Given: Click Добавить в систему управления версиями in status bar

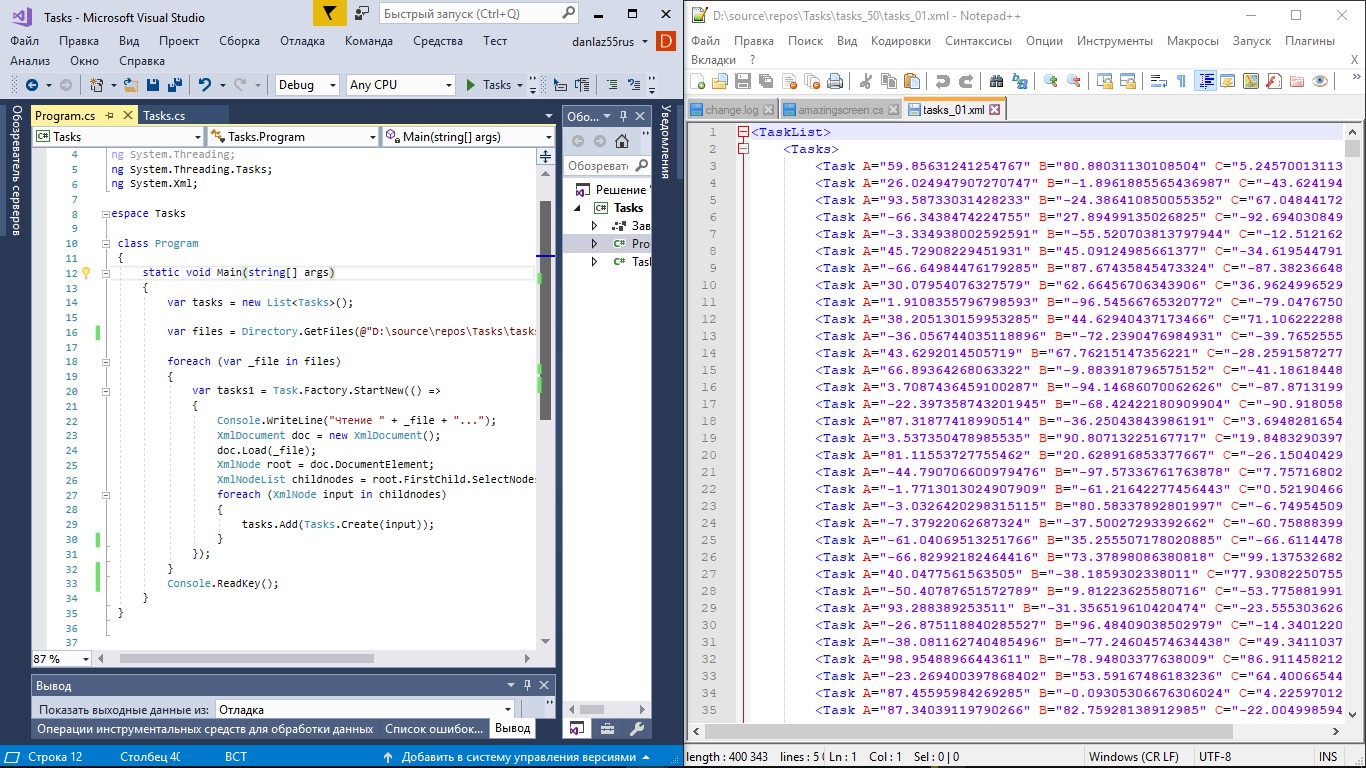Looking at the screenshot, I should [x=519, y=757].
